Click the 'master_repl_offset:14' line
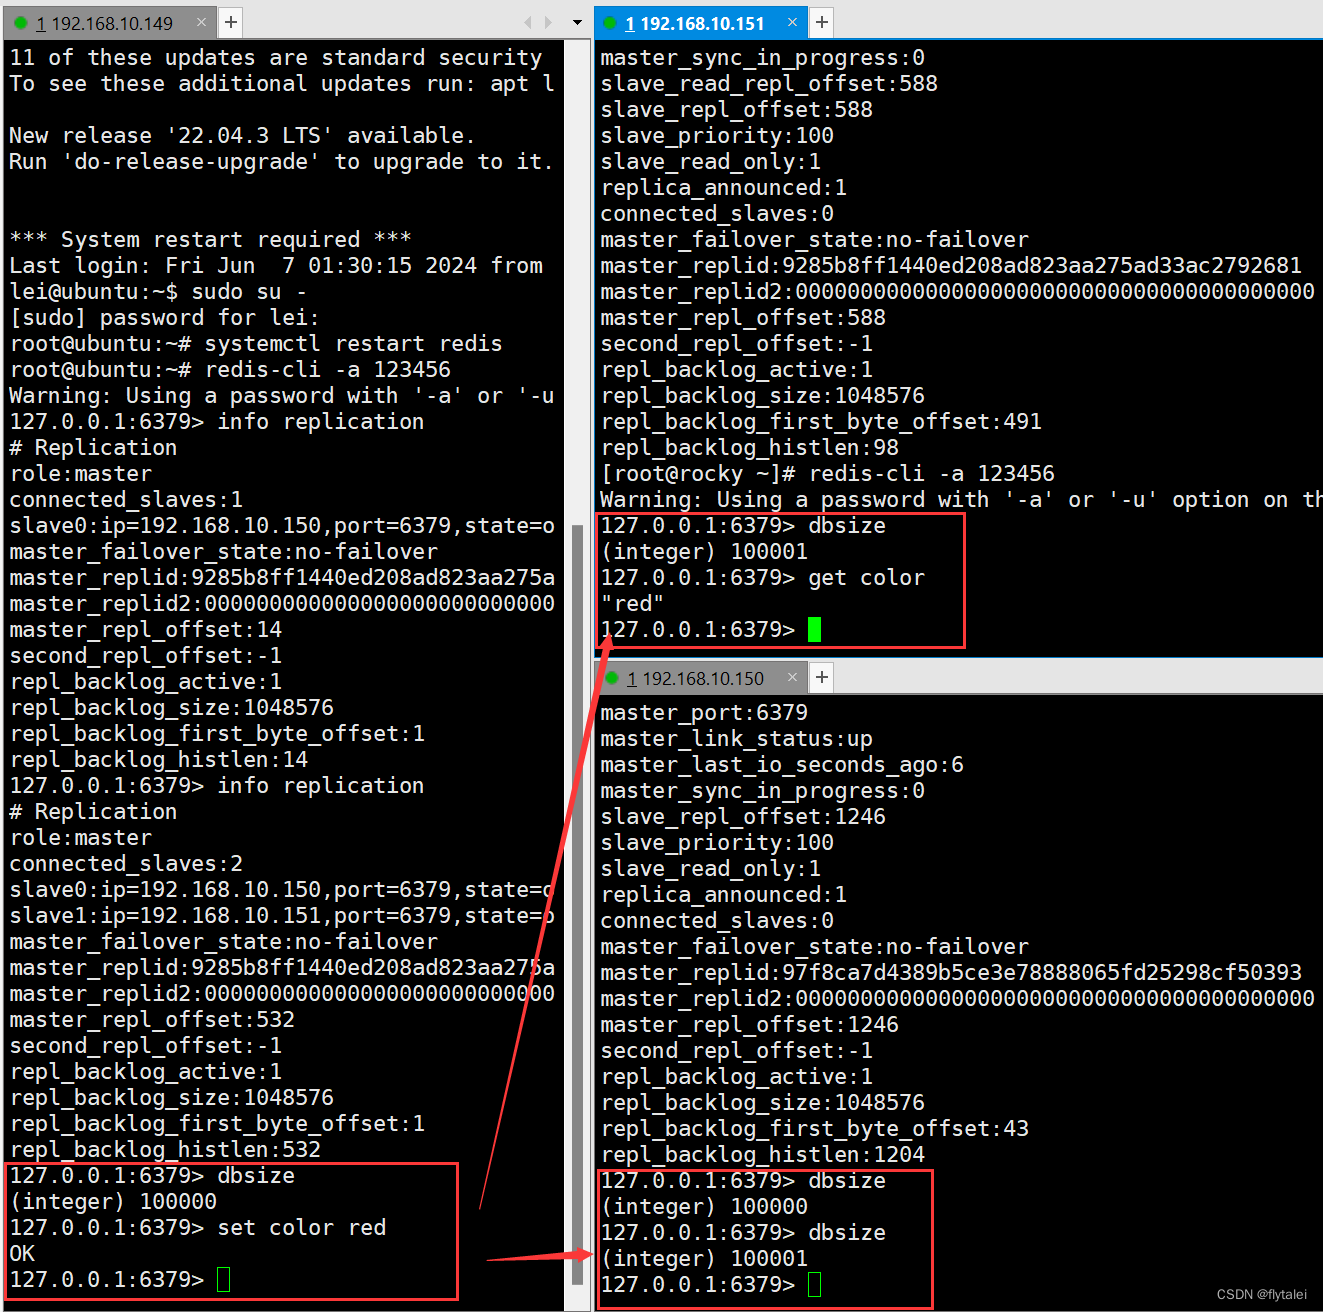The image size is (1323, 1312). [146, 629]
